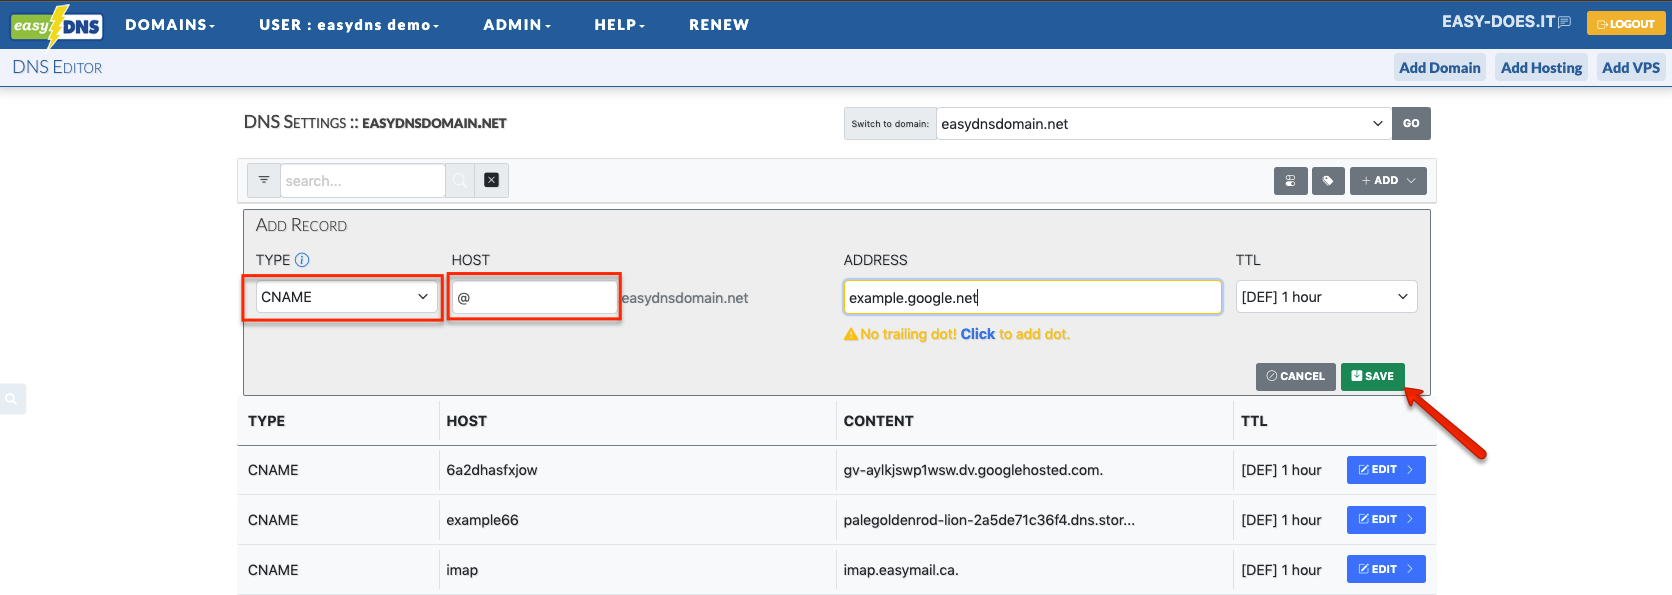Open the HELP menu
1672x595 pixels.
tap(619, 25)
